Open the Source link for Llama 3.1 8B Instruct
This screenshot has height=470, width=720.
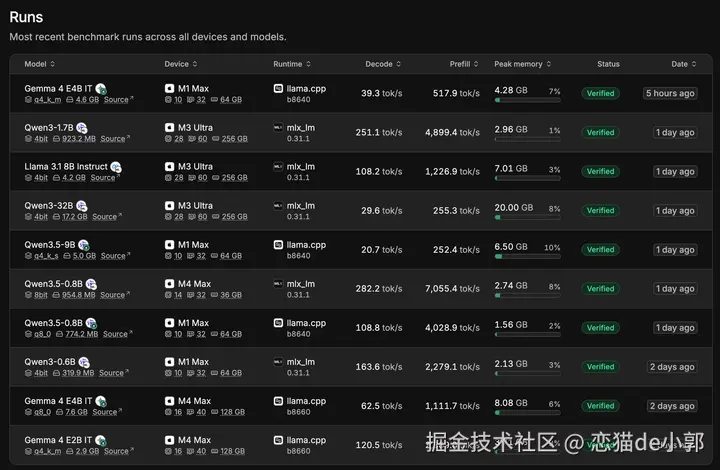tap(105, 178)
